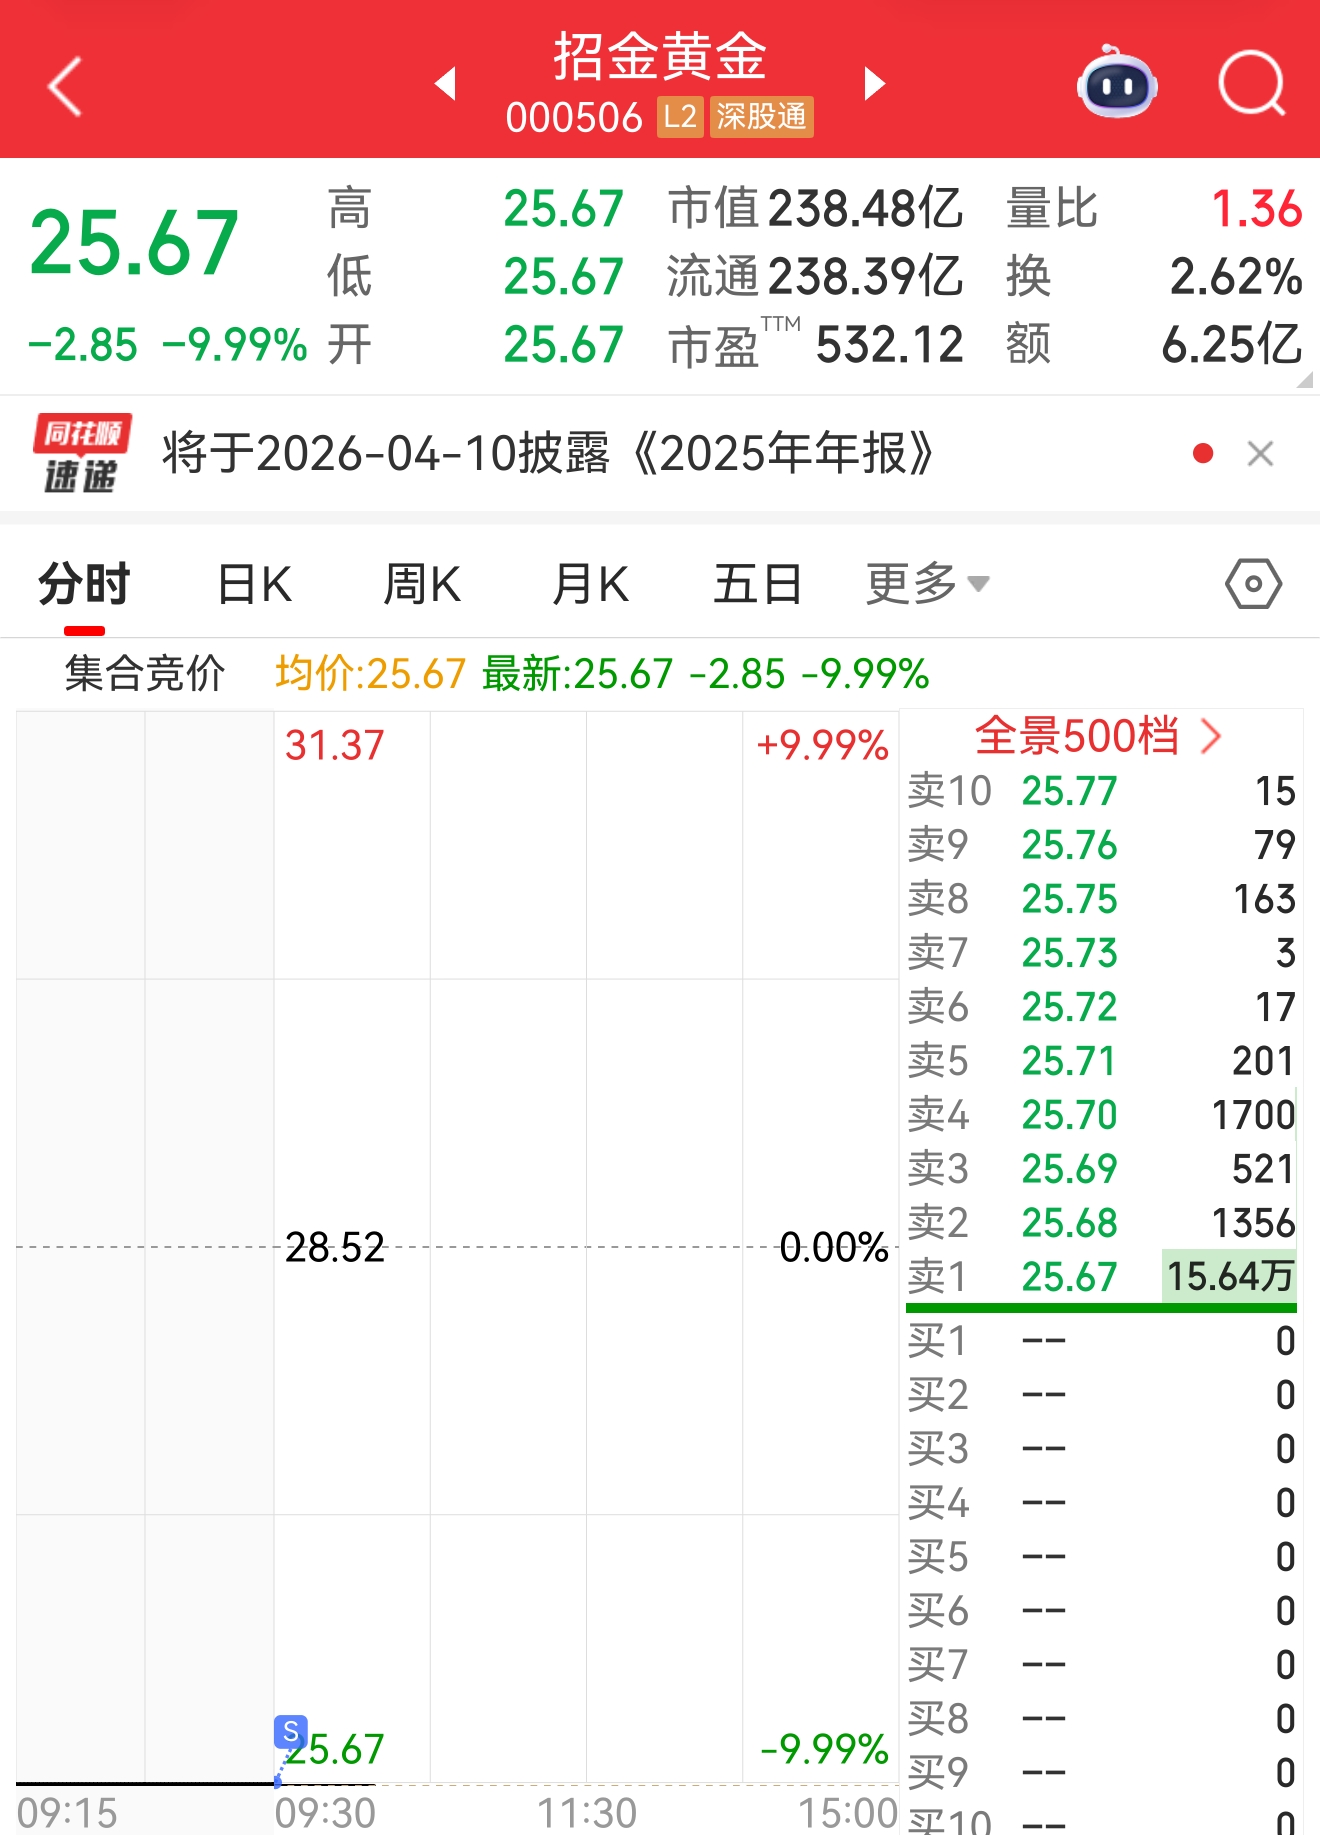The height and width of the screenshot is (1835, 1320).
Task: Tap the 31.37 upper limit price
Action: 334,746
